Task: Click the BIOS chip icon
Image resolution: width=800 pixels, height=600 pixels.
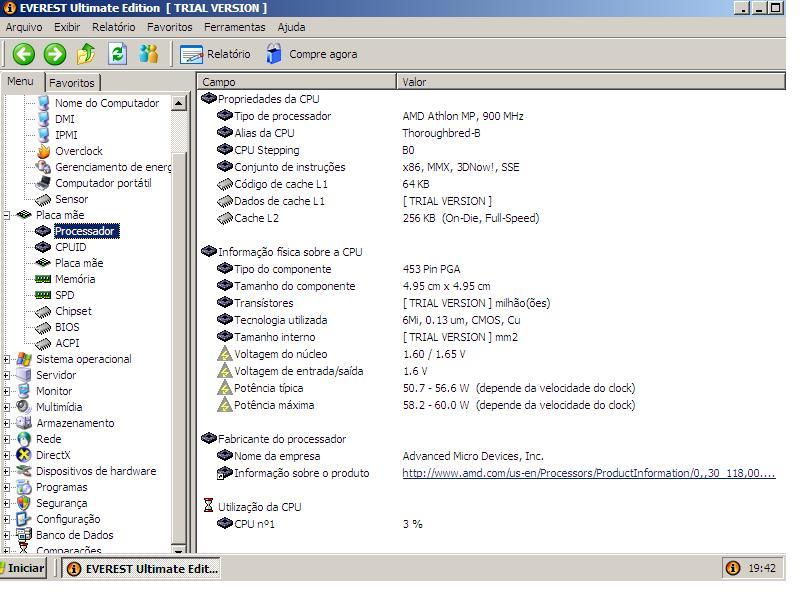Action: pos(43,327)
